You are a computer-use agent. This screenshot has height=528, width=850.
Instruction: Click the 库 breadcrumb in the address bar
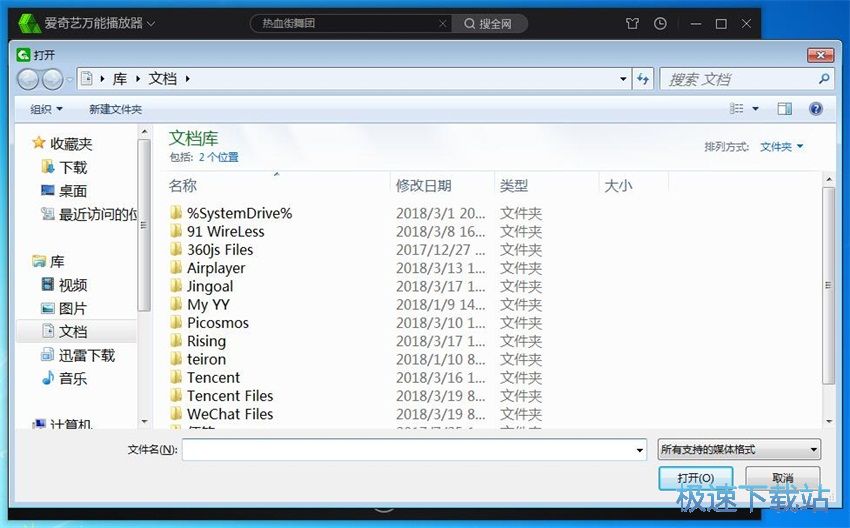[x=120, y=79]
